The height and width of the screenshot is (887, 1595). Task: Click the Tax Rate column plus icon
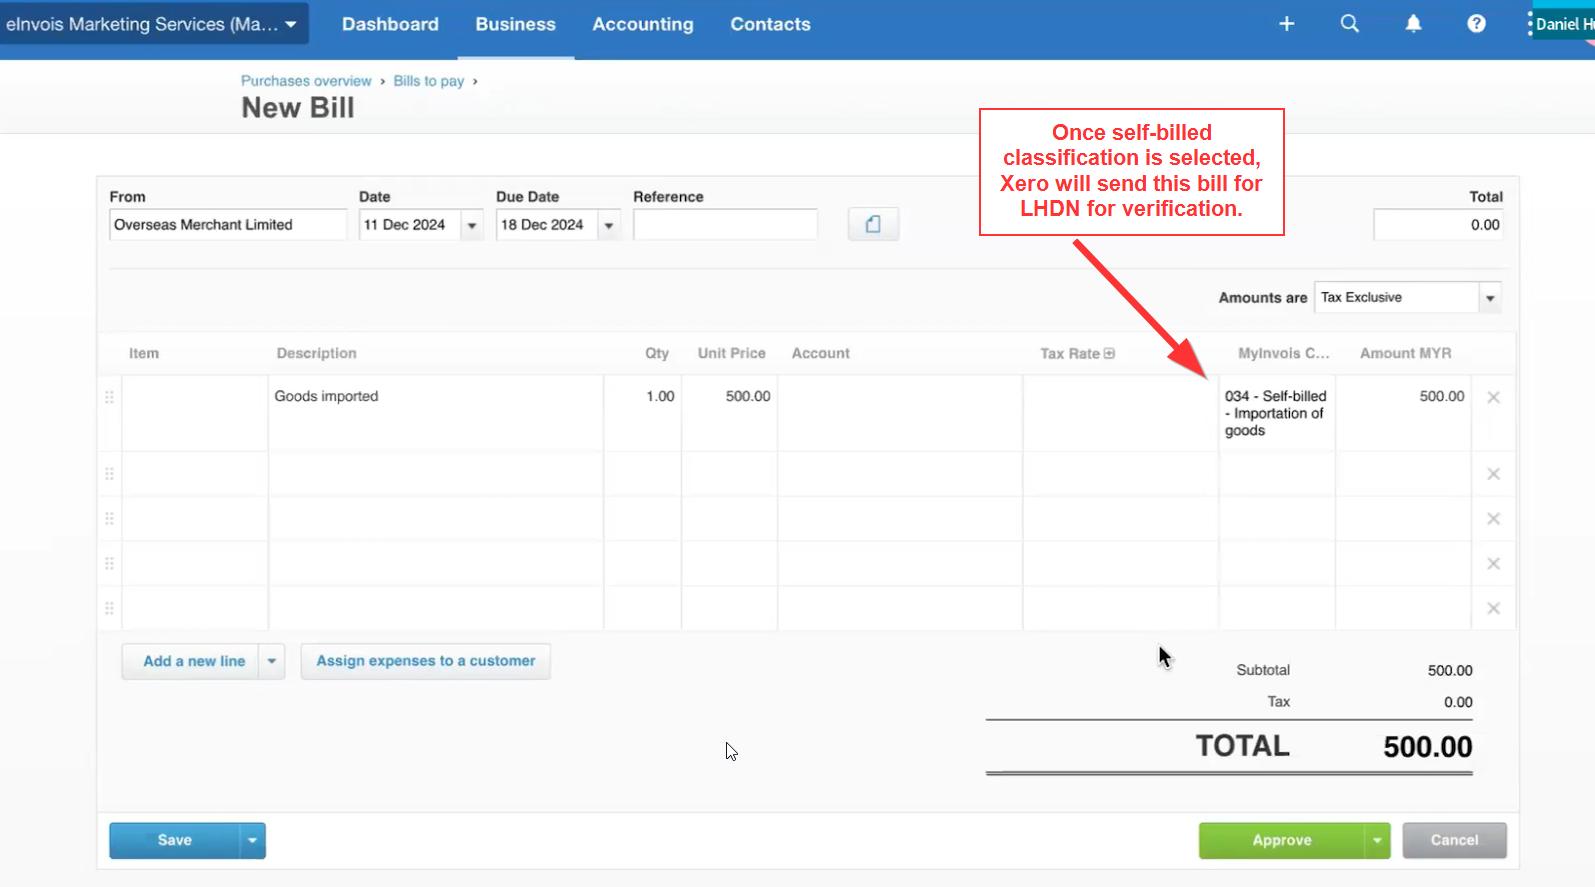coord(1109,353)
